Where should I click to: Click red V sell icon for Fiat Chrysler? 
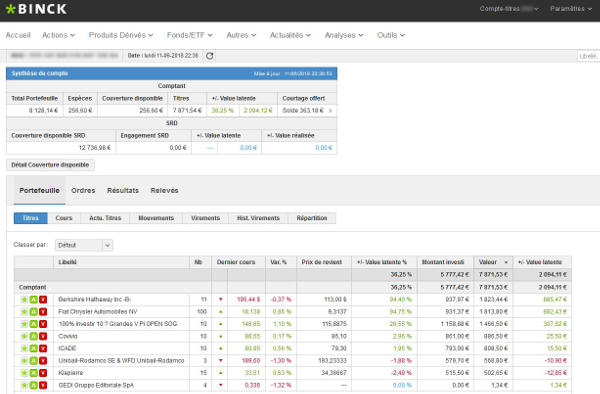[x=43, y=312]
